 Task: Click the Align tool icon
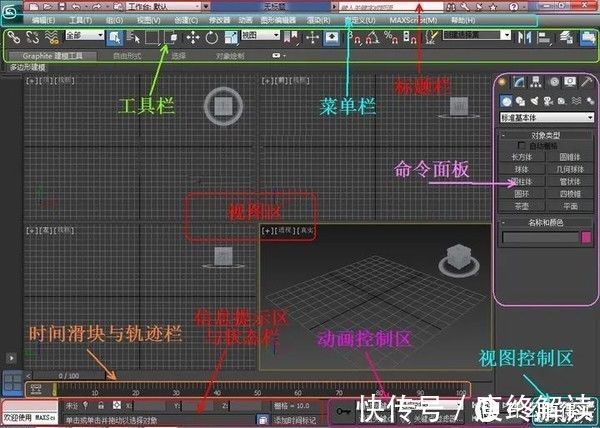(x=543, y=37)
